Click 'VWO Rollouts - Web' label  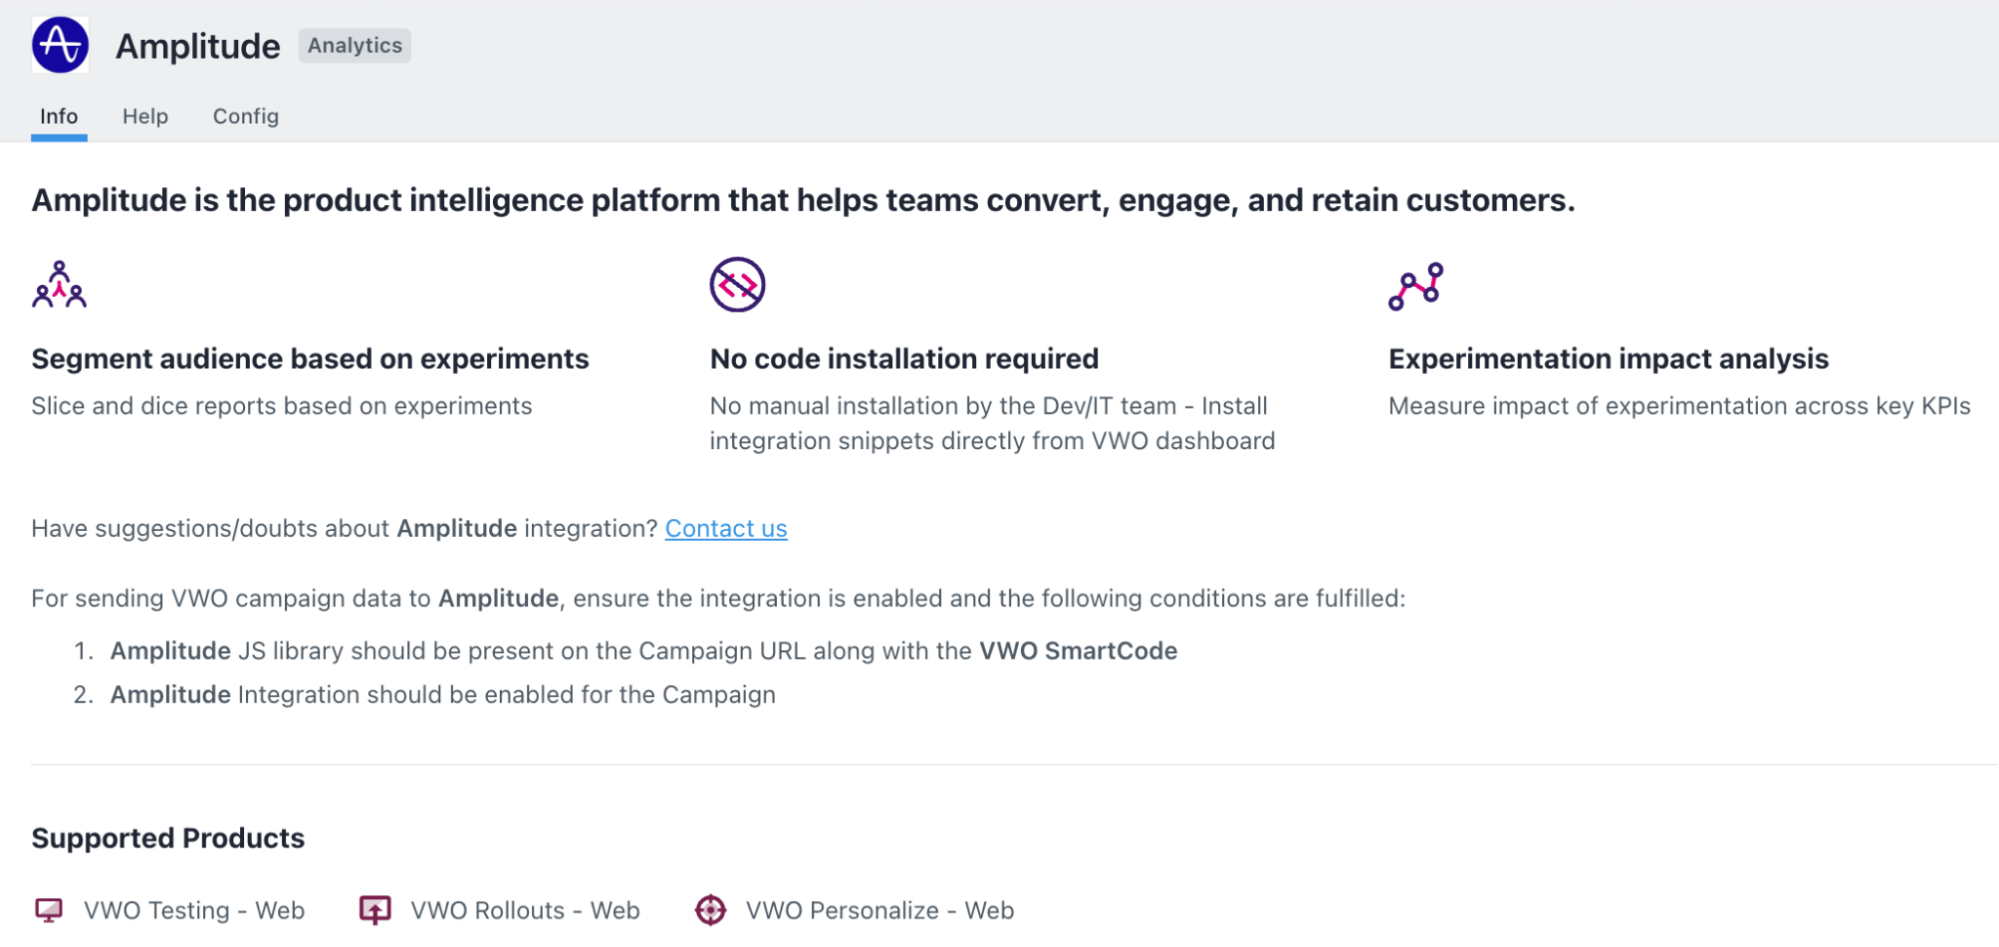[525, 910]
